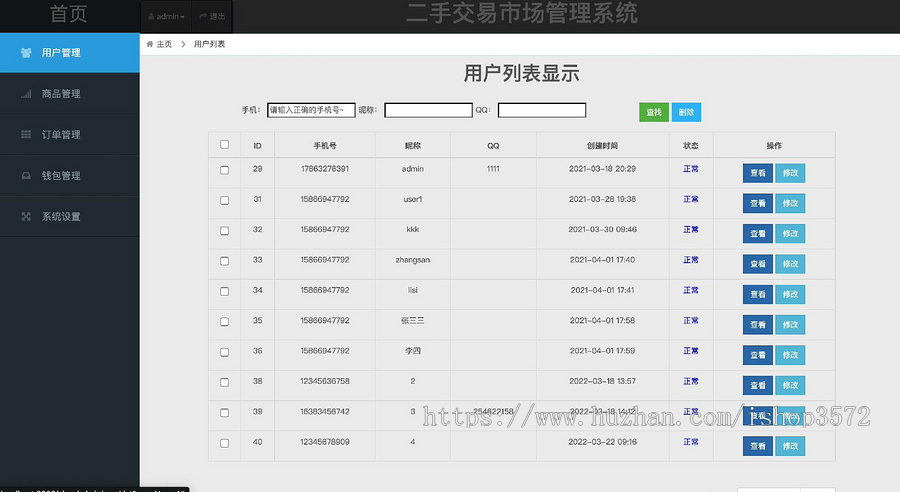Image resolution: width=900 pixels, height=492 pixels.
Task: Click 修改 for user zhangsan
Action: 790,264
